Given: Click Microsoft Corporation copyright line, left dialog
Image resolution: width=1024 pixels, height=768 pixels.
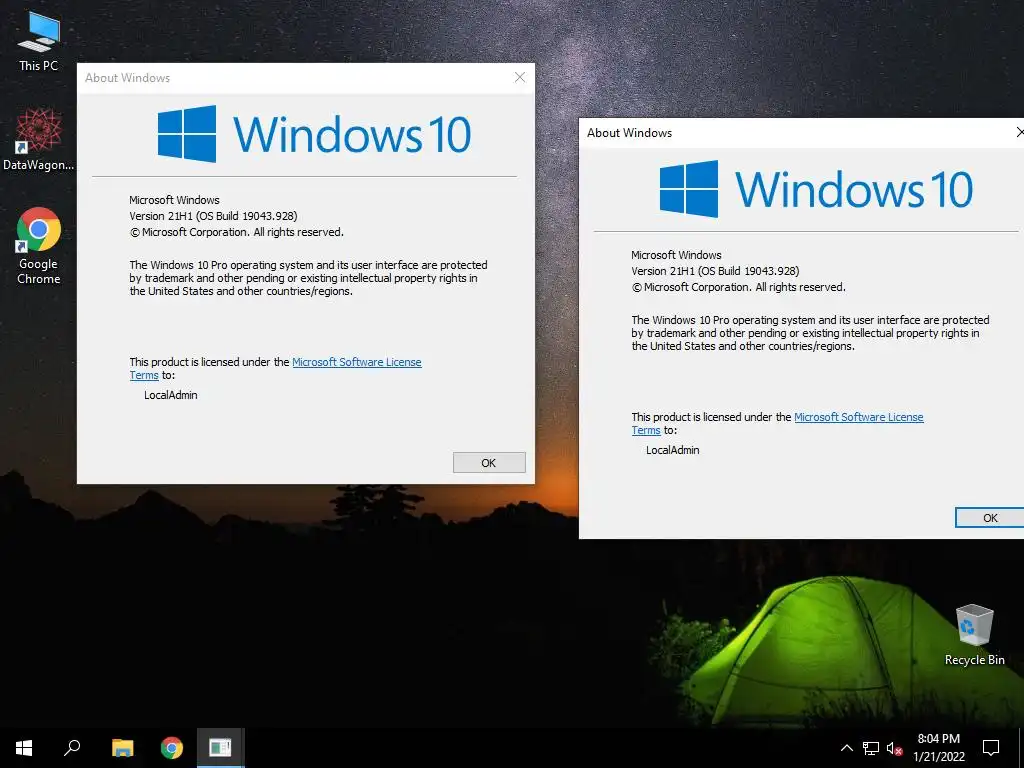Looking at the screenshot, I should (236, 232).
